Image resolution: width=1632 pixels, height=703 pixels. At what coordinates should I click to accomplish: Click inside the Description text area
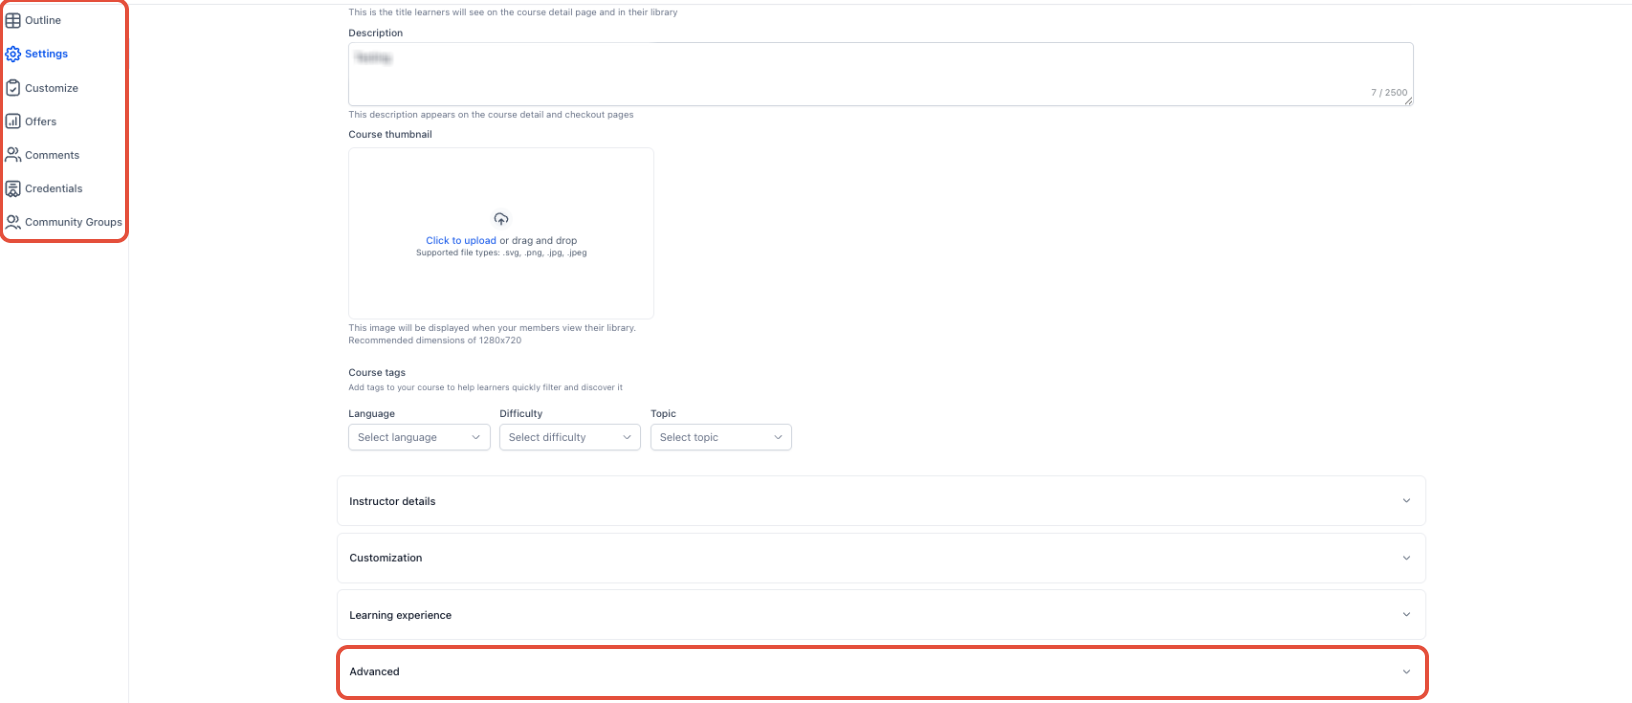(881, 74)
